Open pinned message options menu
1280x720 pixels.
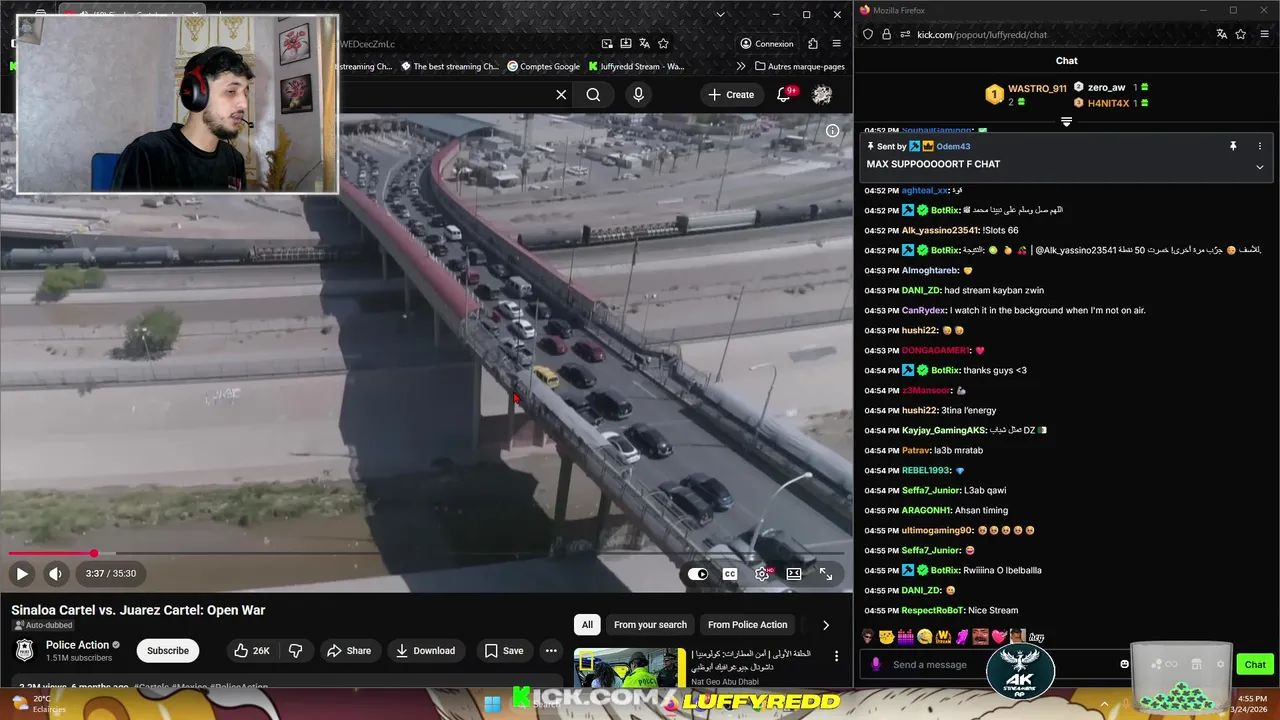pyautogui.click(x=1259, y=146)
